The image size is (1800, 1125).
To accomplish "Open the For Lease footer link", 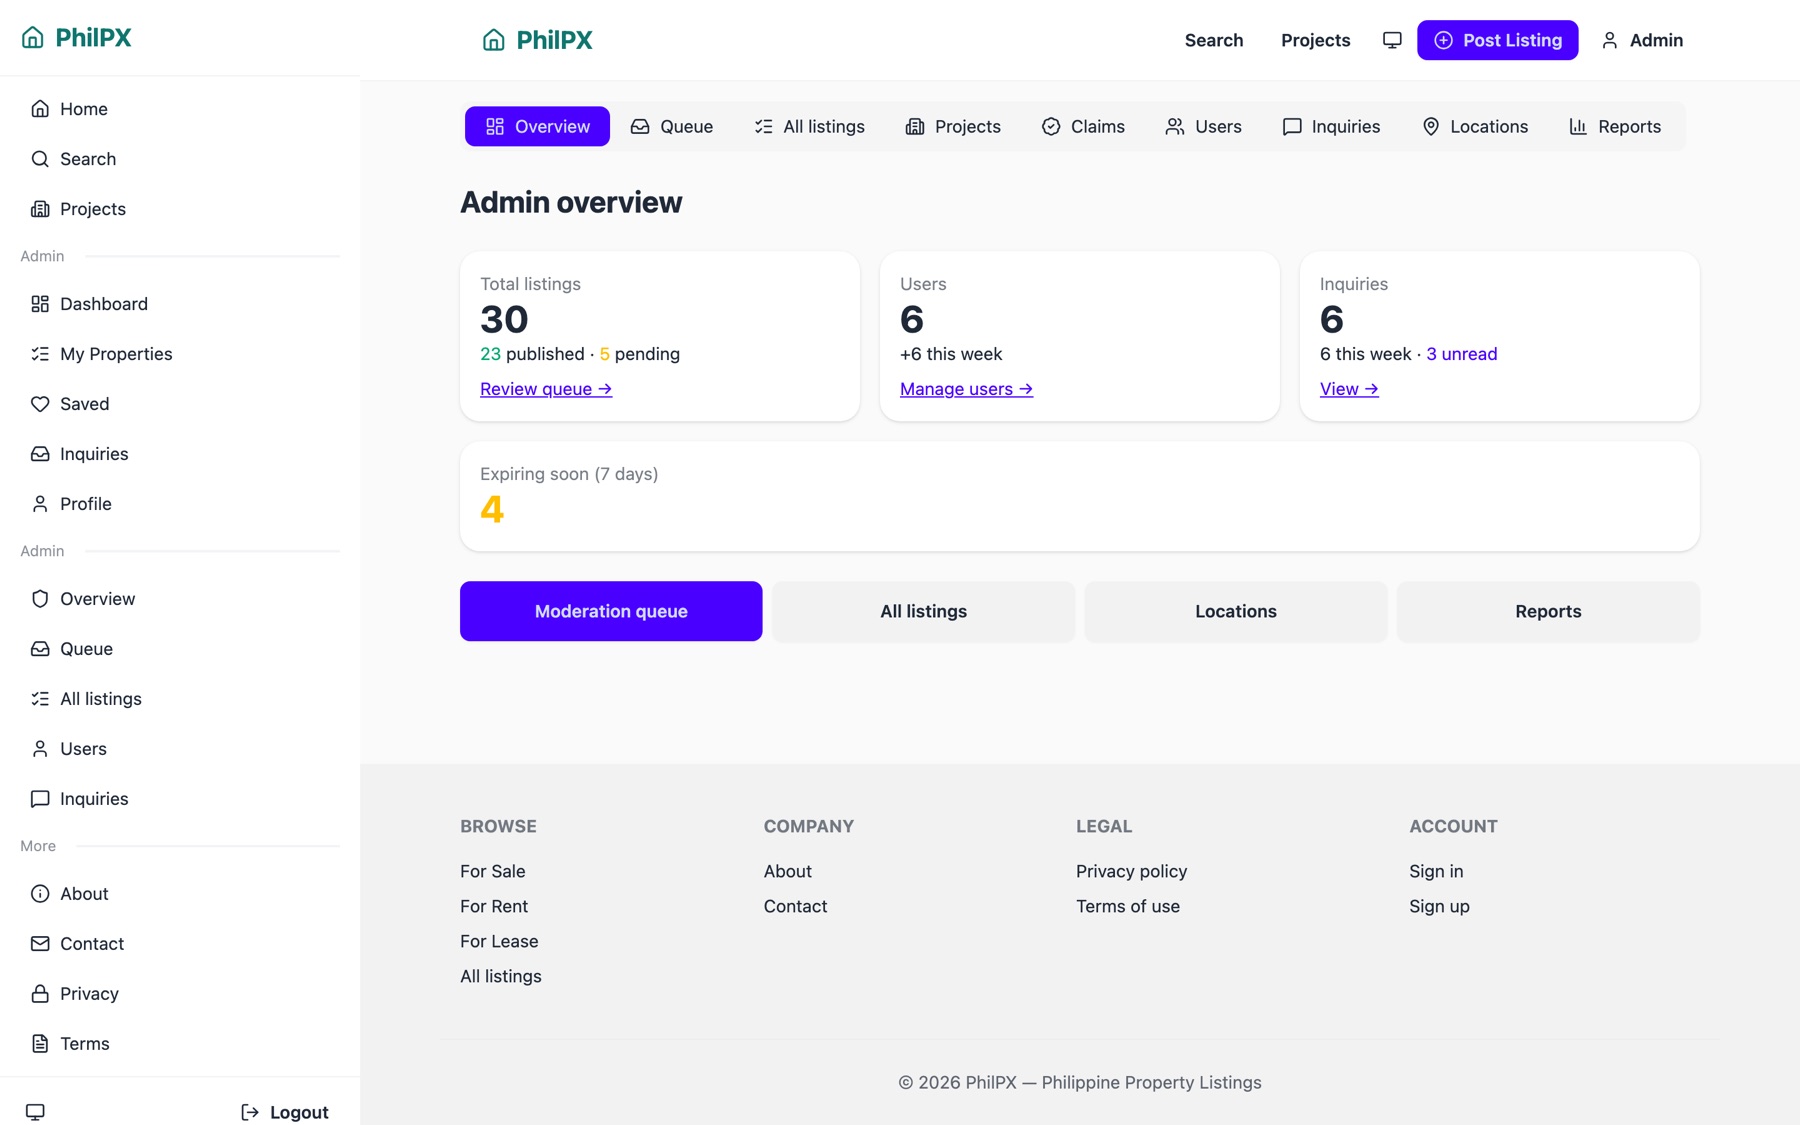I will coord(499,941).
